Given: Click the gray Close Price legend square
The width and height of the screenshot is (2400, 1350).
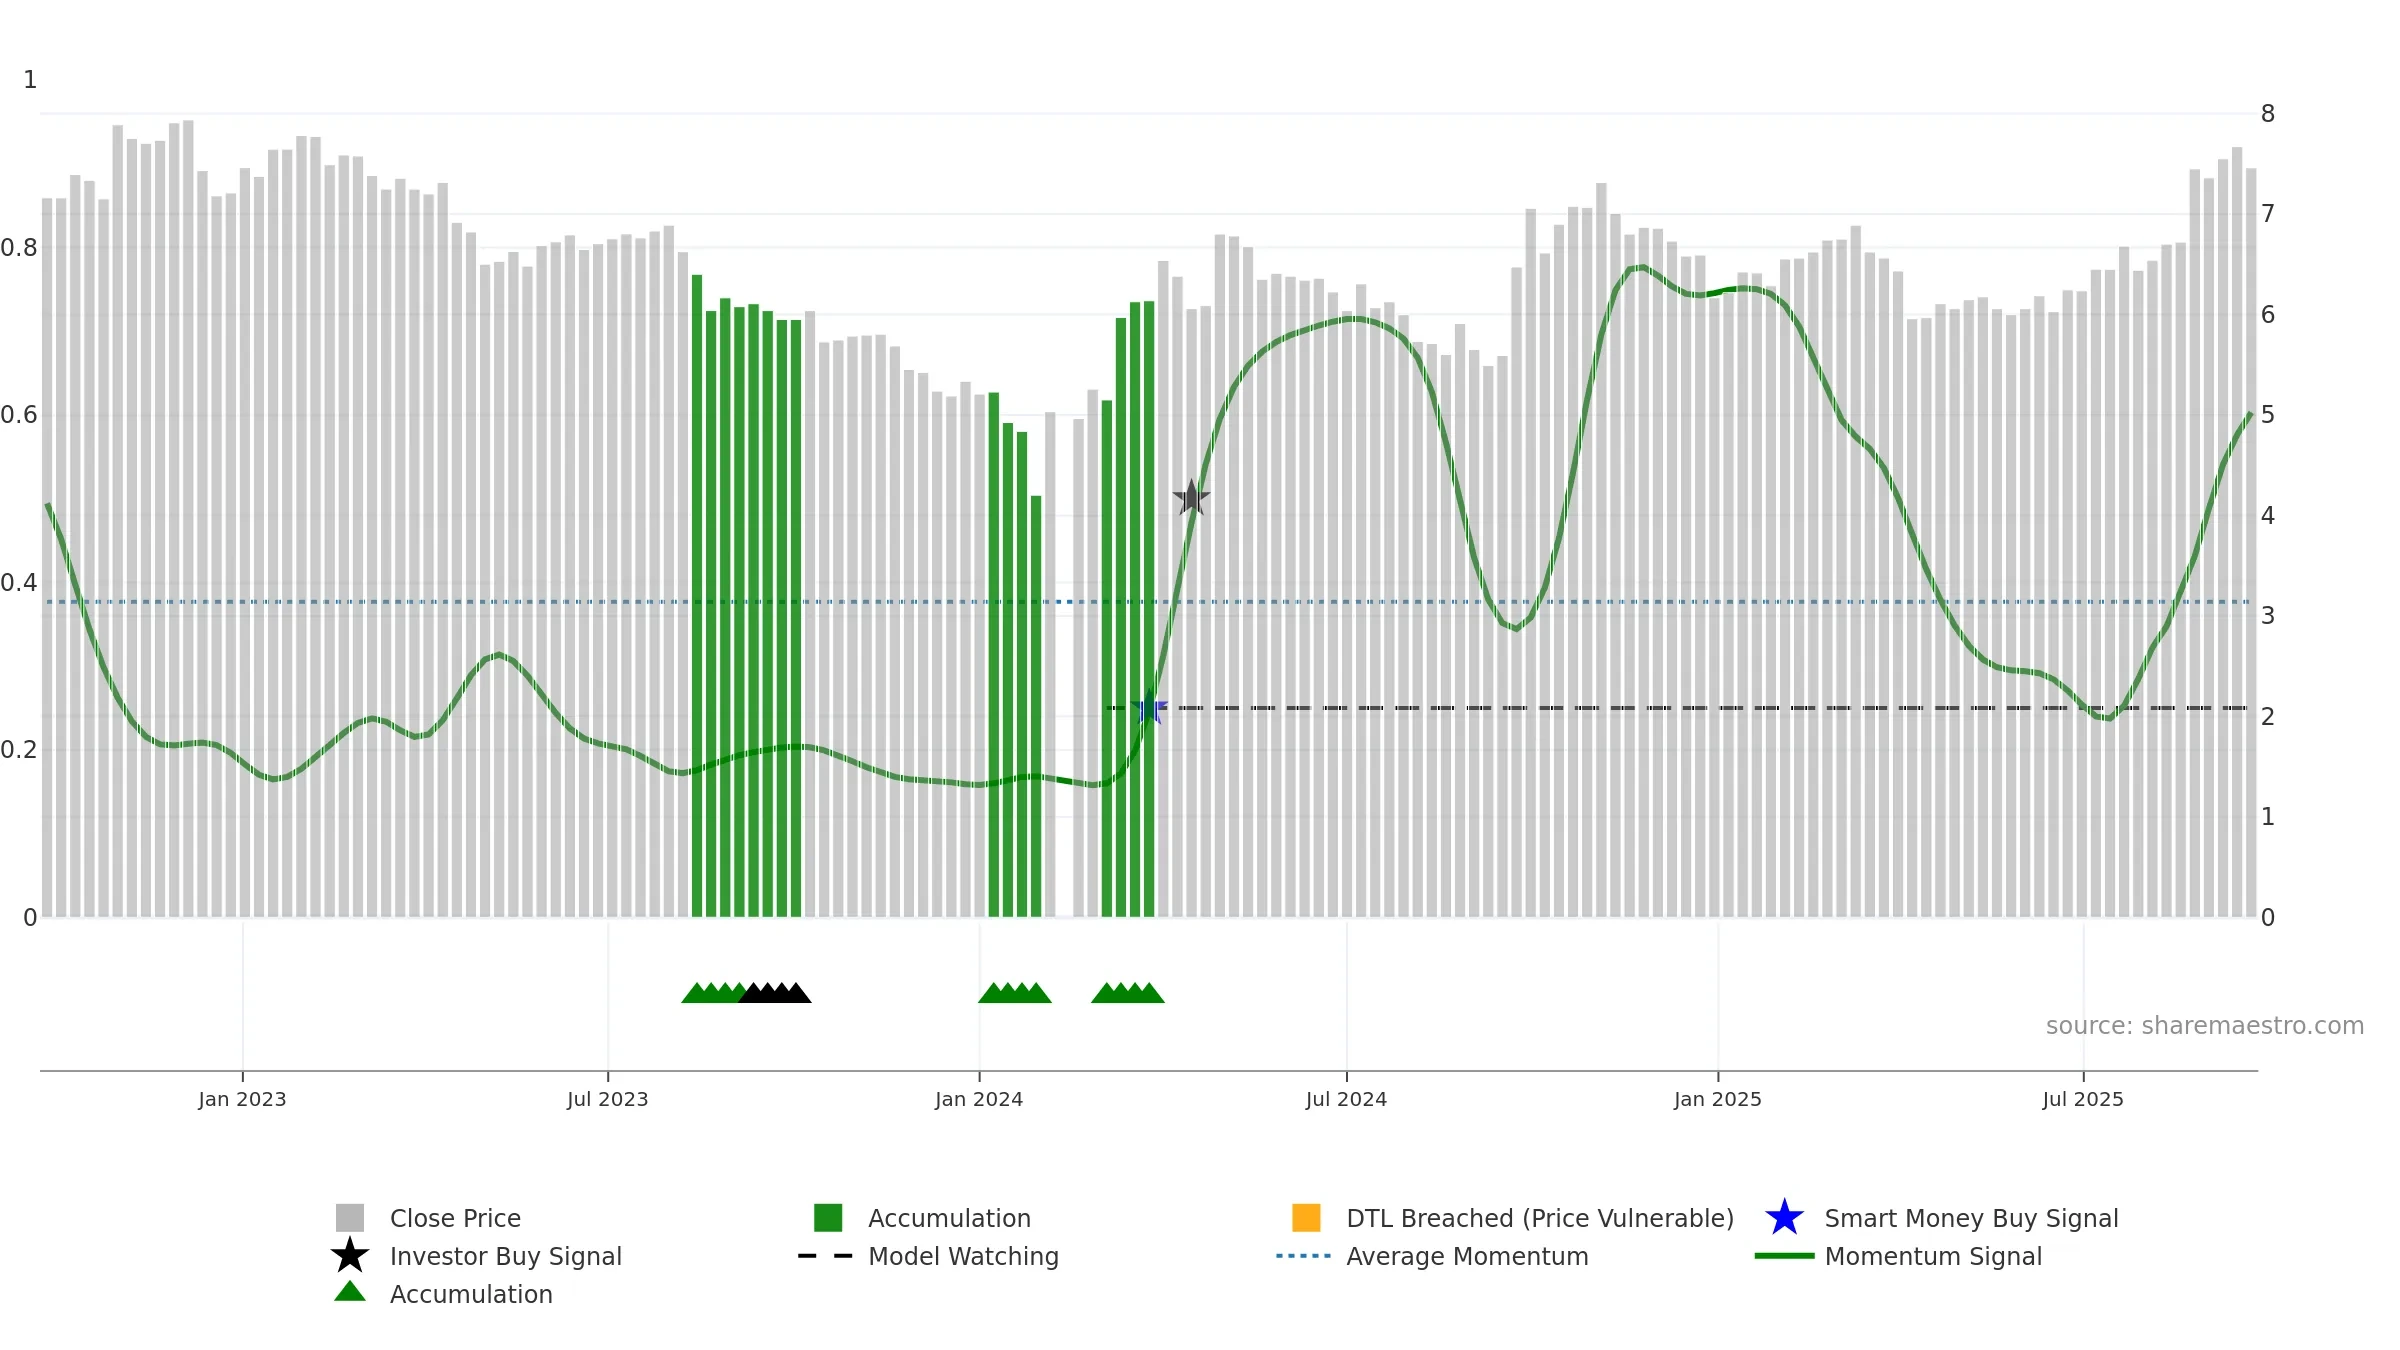Looking at the screenshot, I should (350, 1218).
